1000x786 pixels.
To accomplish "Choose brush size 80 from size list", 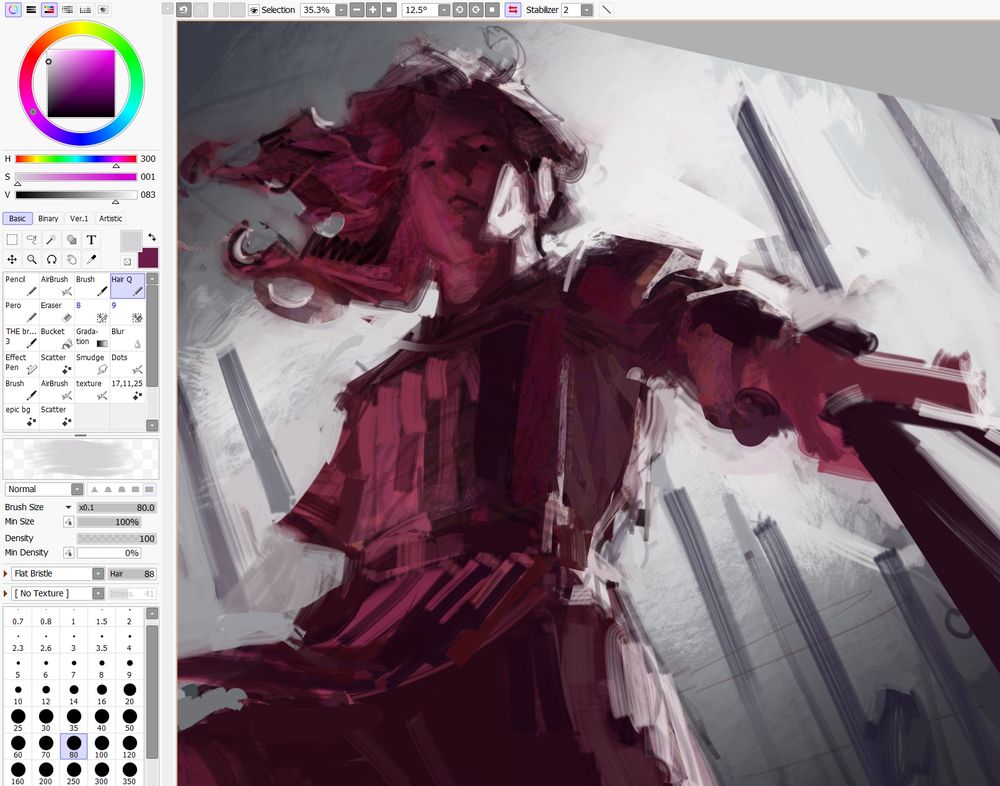I will click(x=73, y=746).
